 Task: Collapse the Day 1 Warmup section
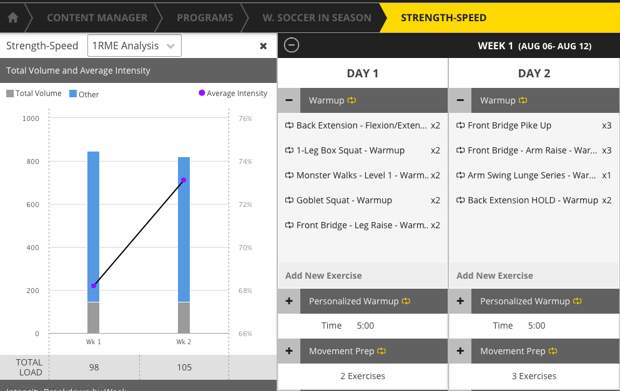[289, 100]
